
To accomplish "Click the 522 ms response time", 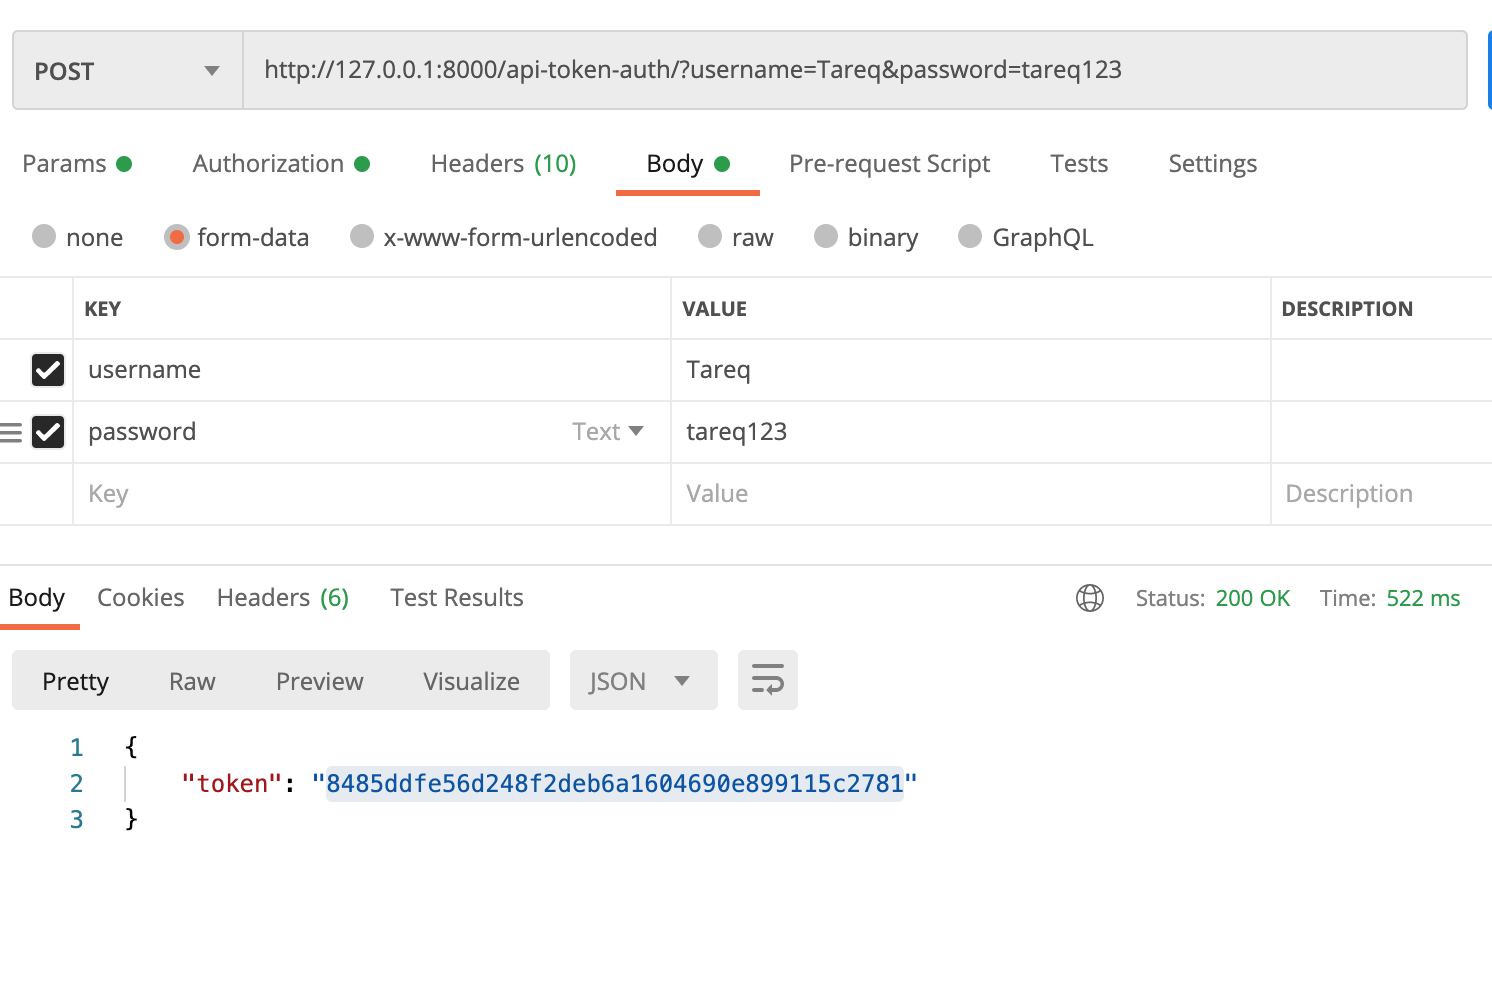I will [1423, 598].
